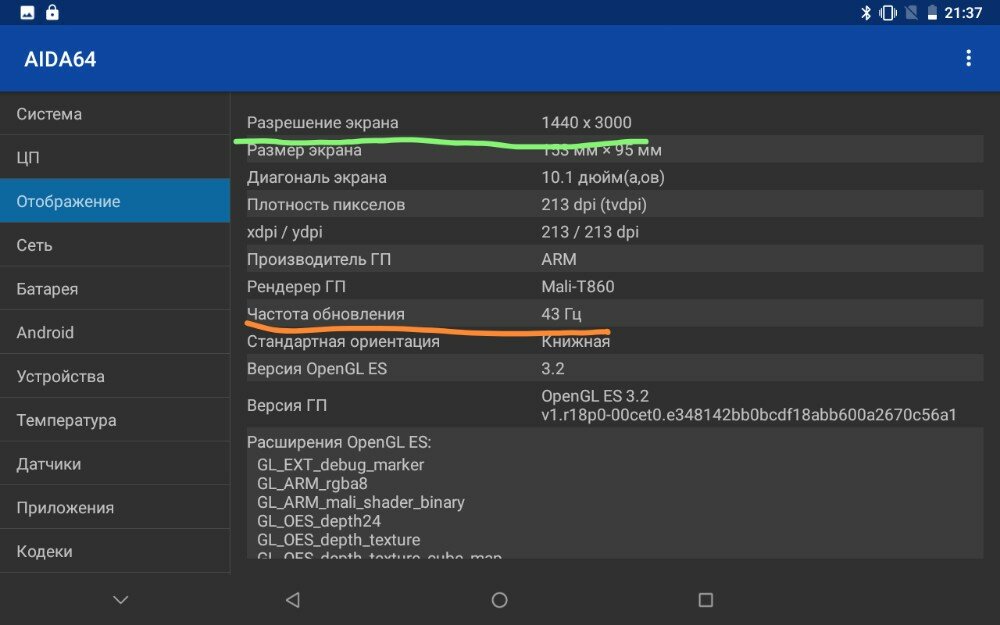Open the three-dot overflow menu

(968, 59)
